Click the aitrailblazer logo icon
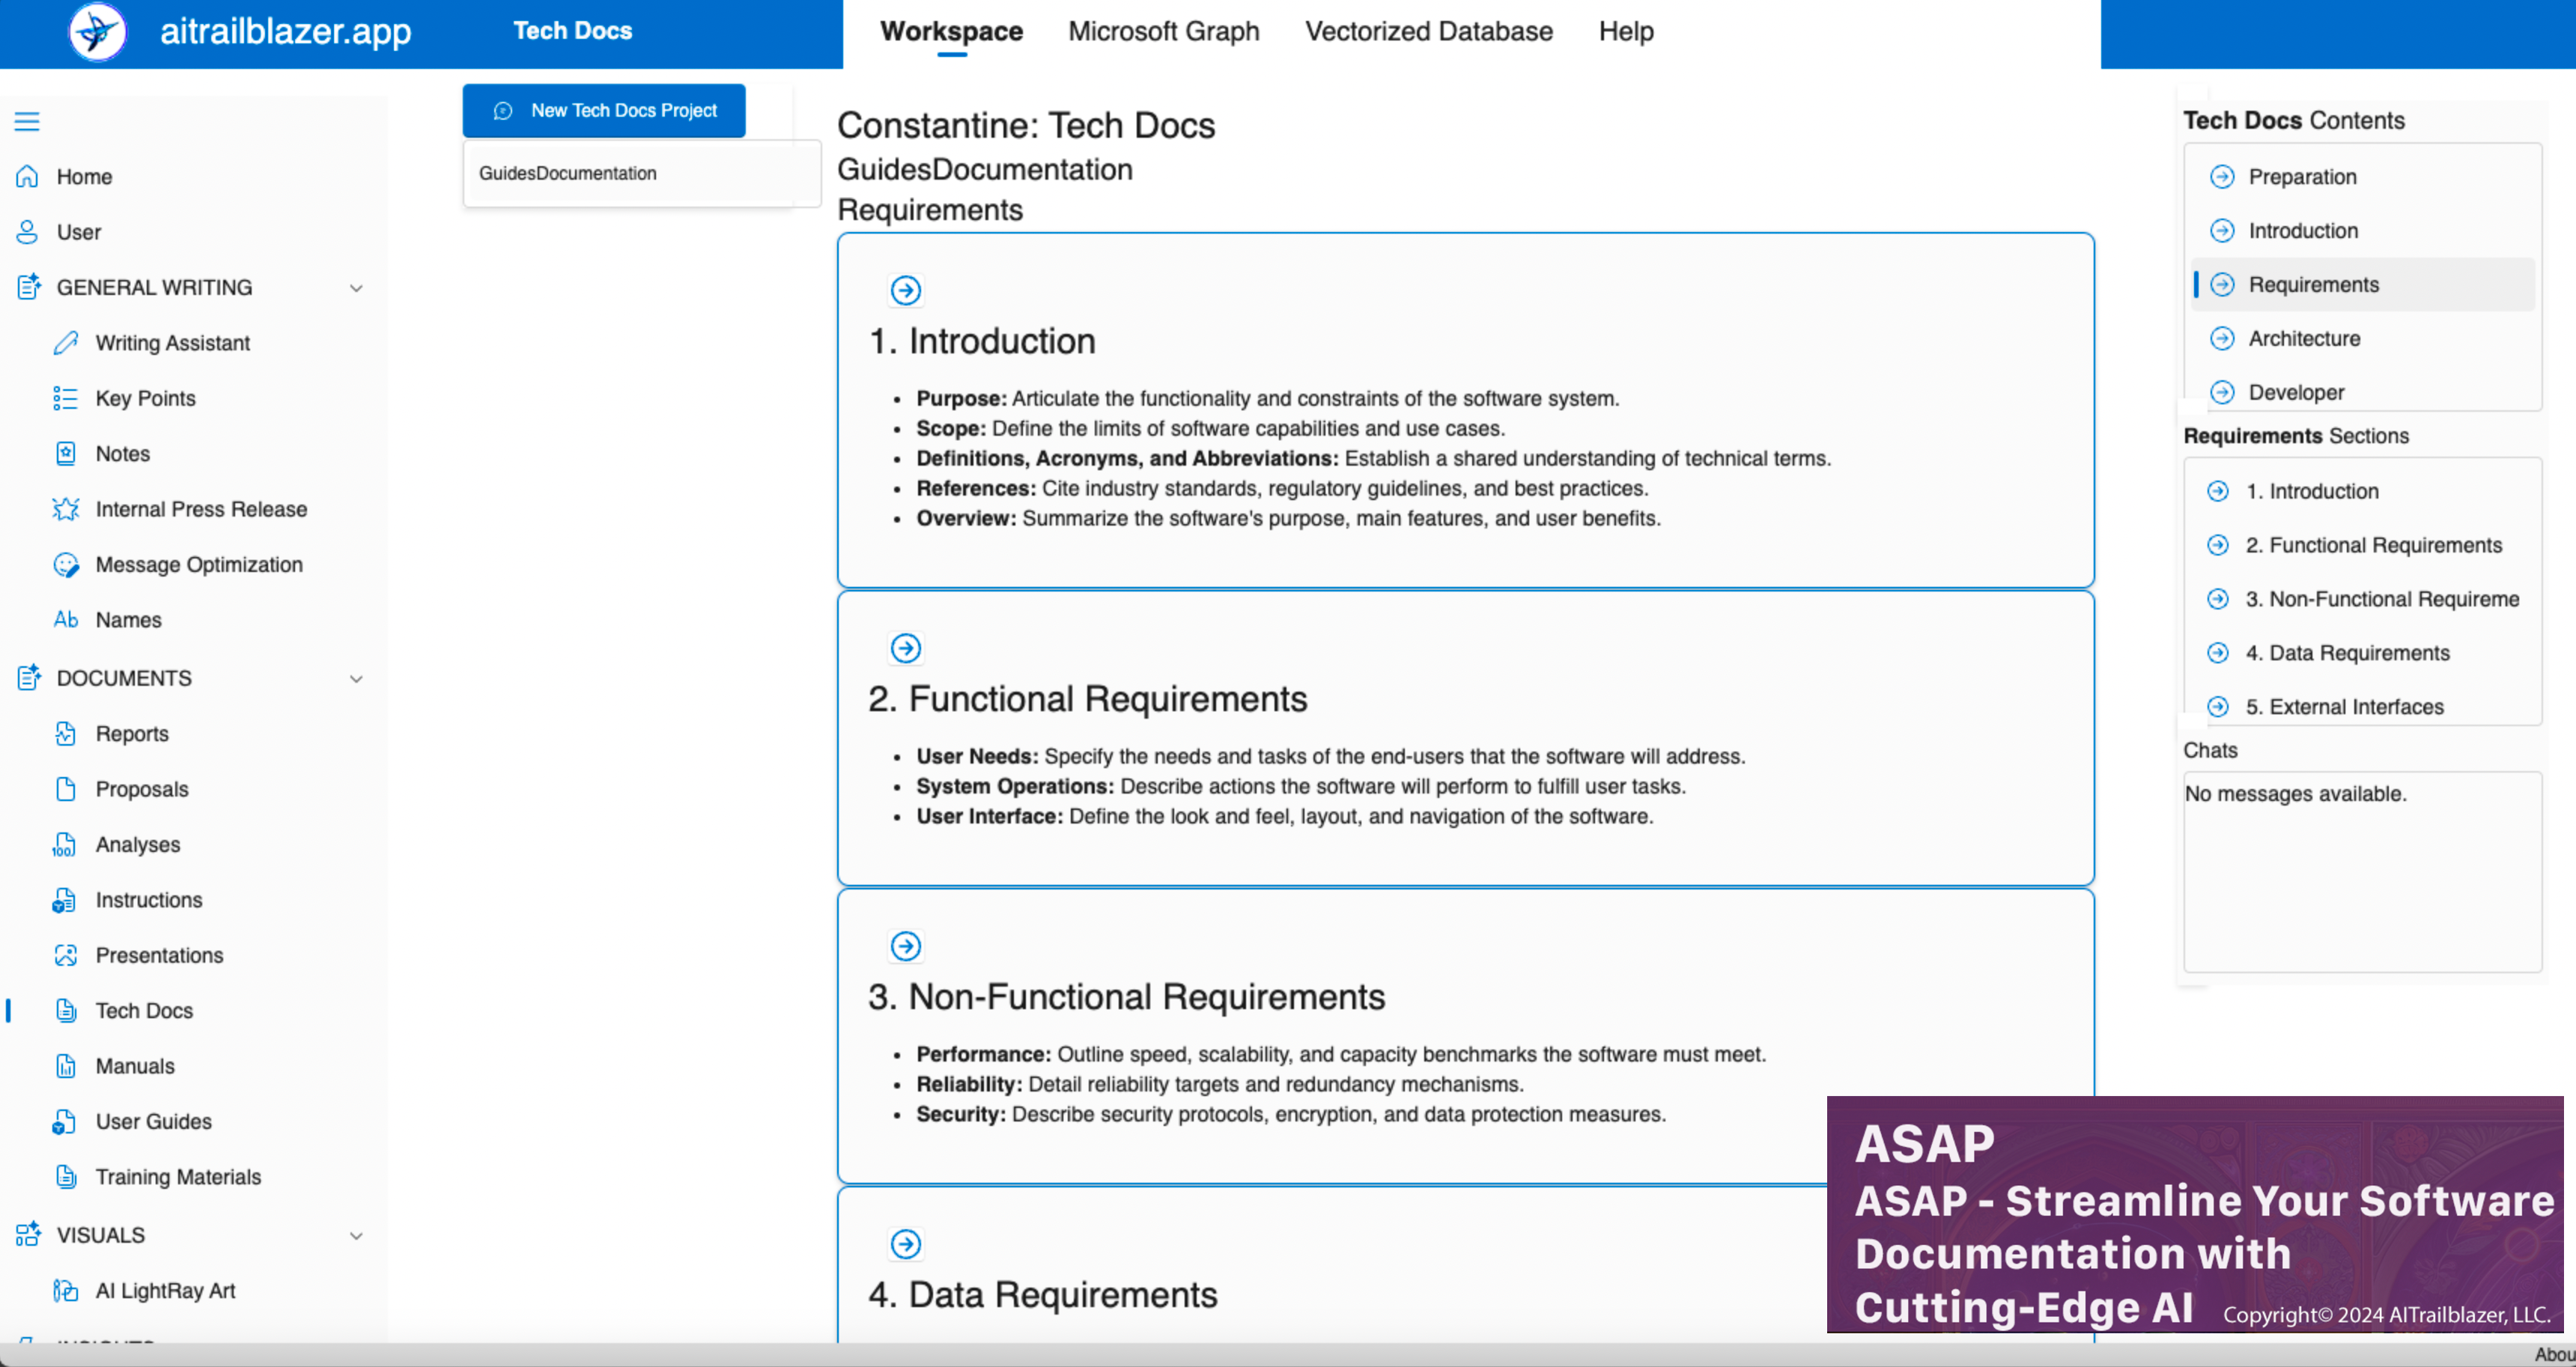 click(x=97, y=32)
